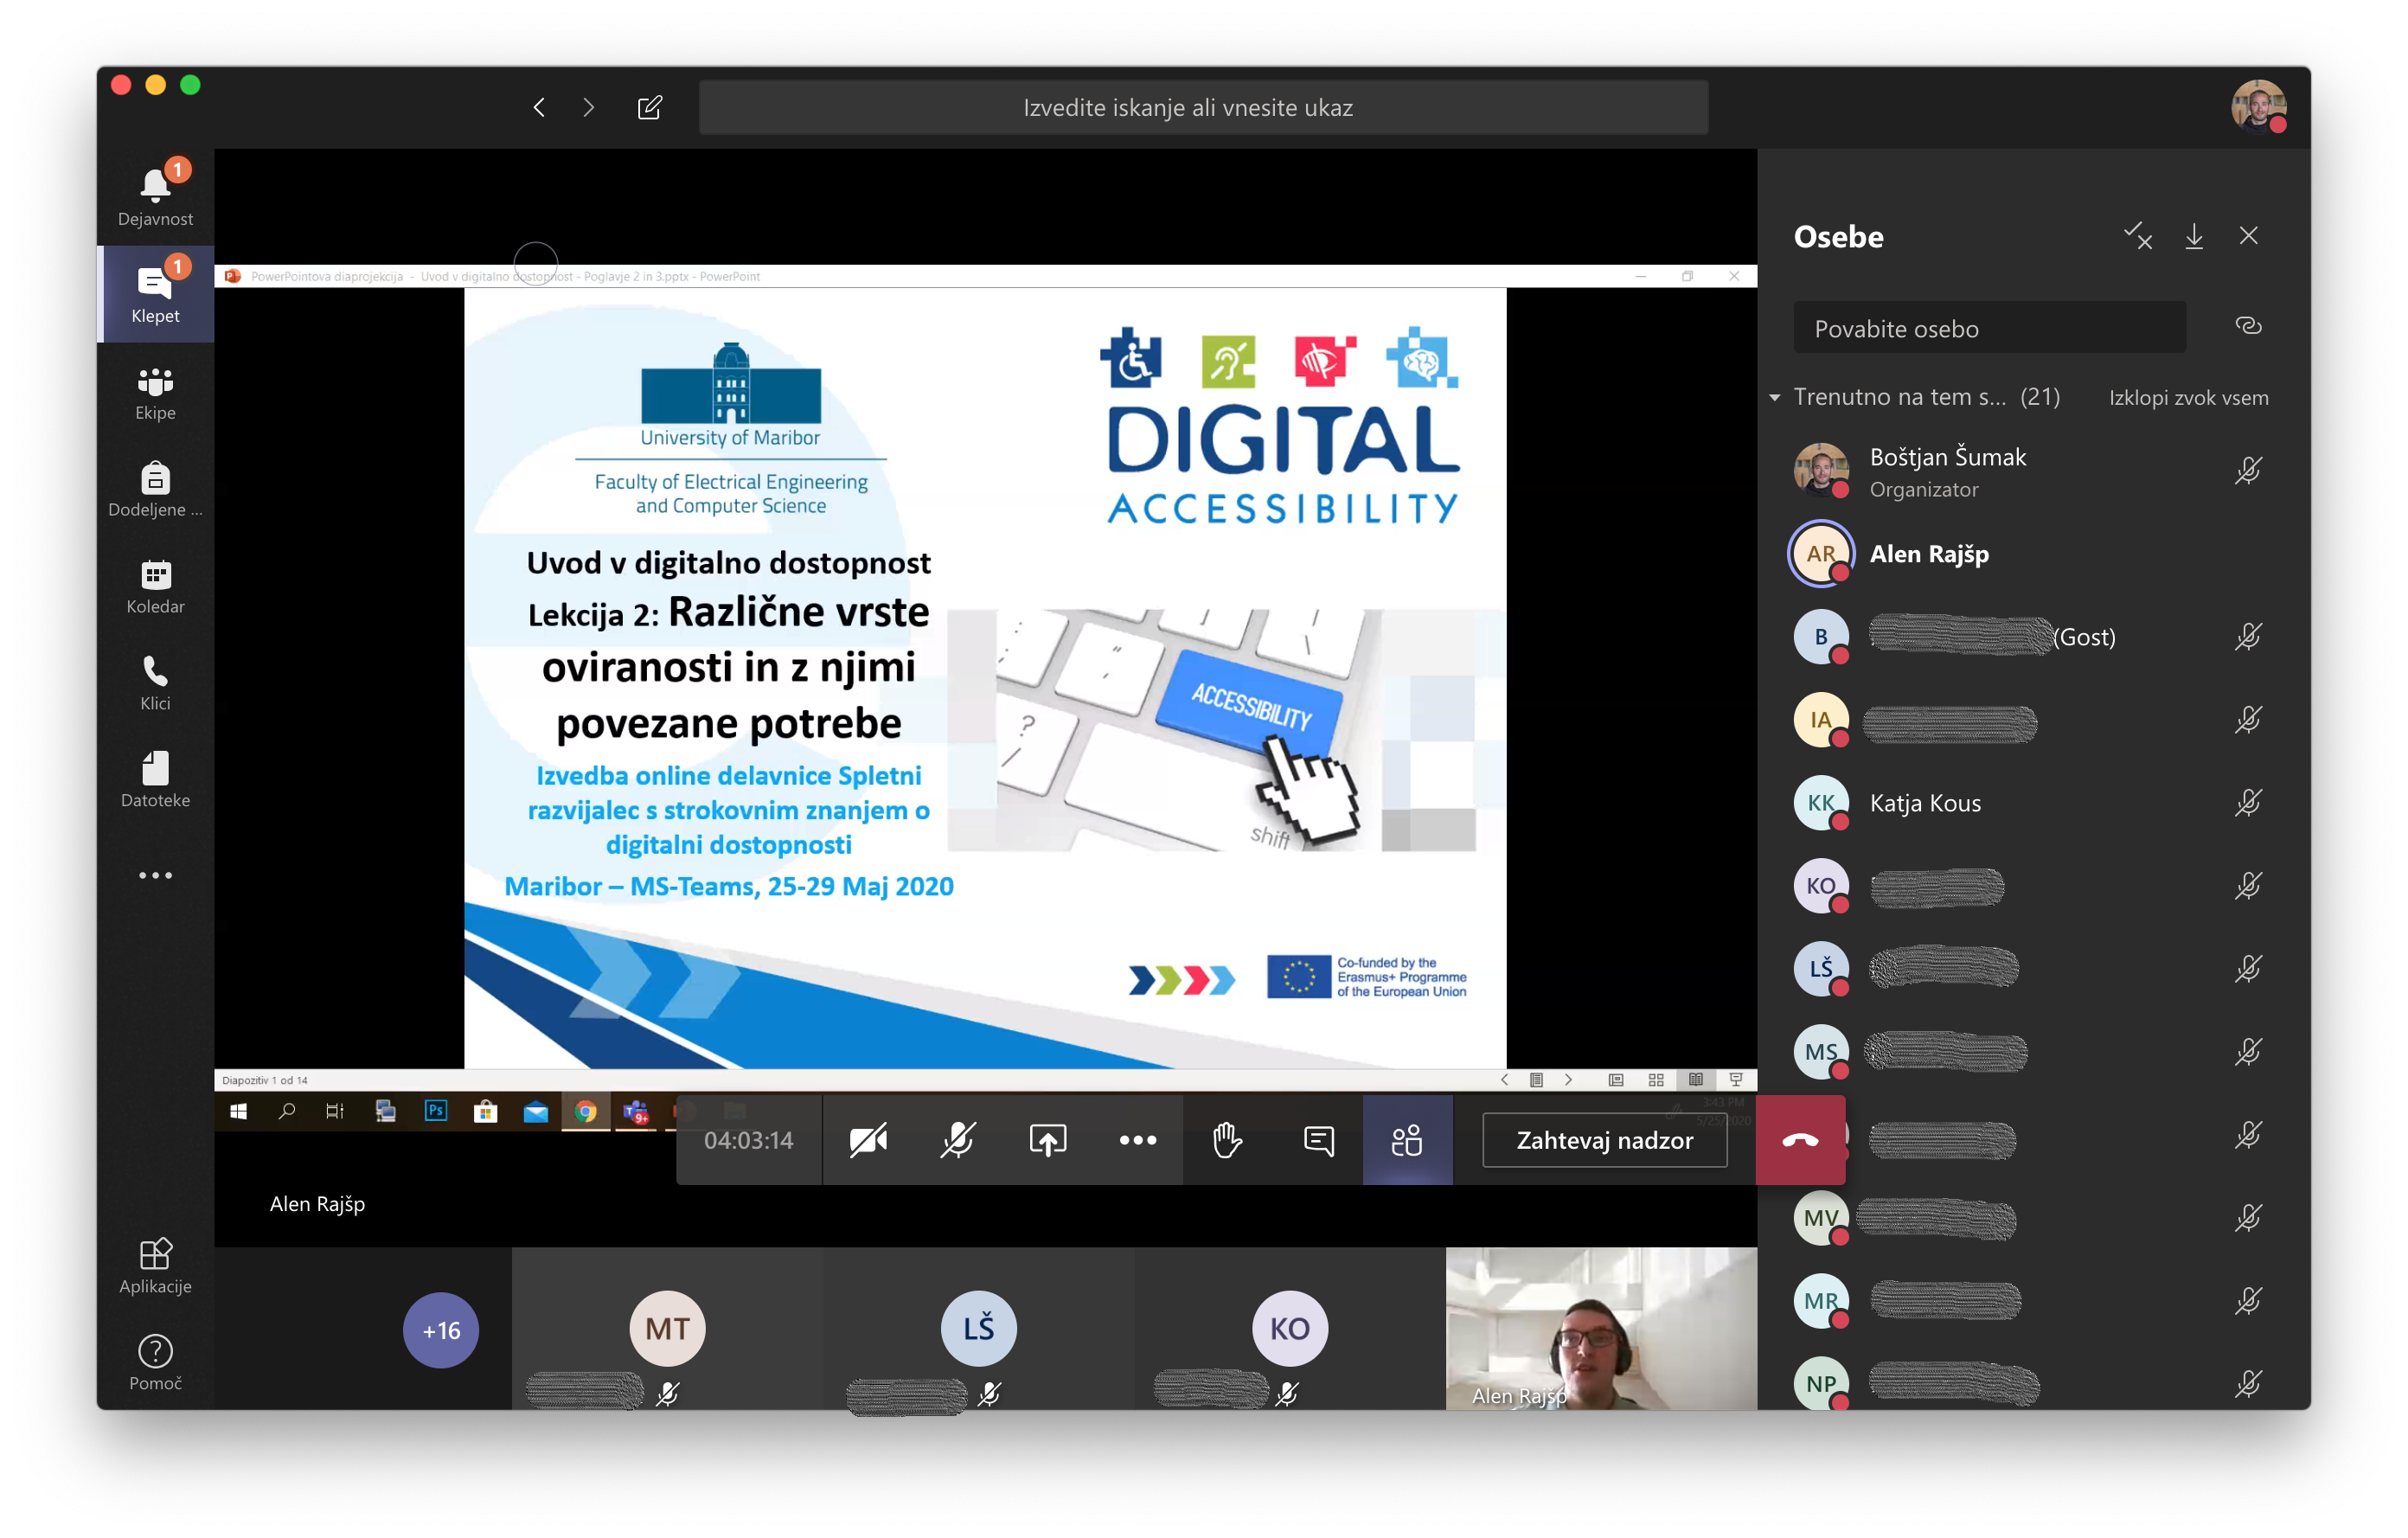Viewport: 2408px width, 1538px height.
Task: Switch to the Dejavnost tab
Action: click(155, 193)
